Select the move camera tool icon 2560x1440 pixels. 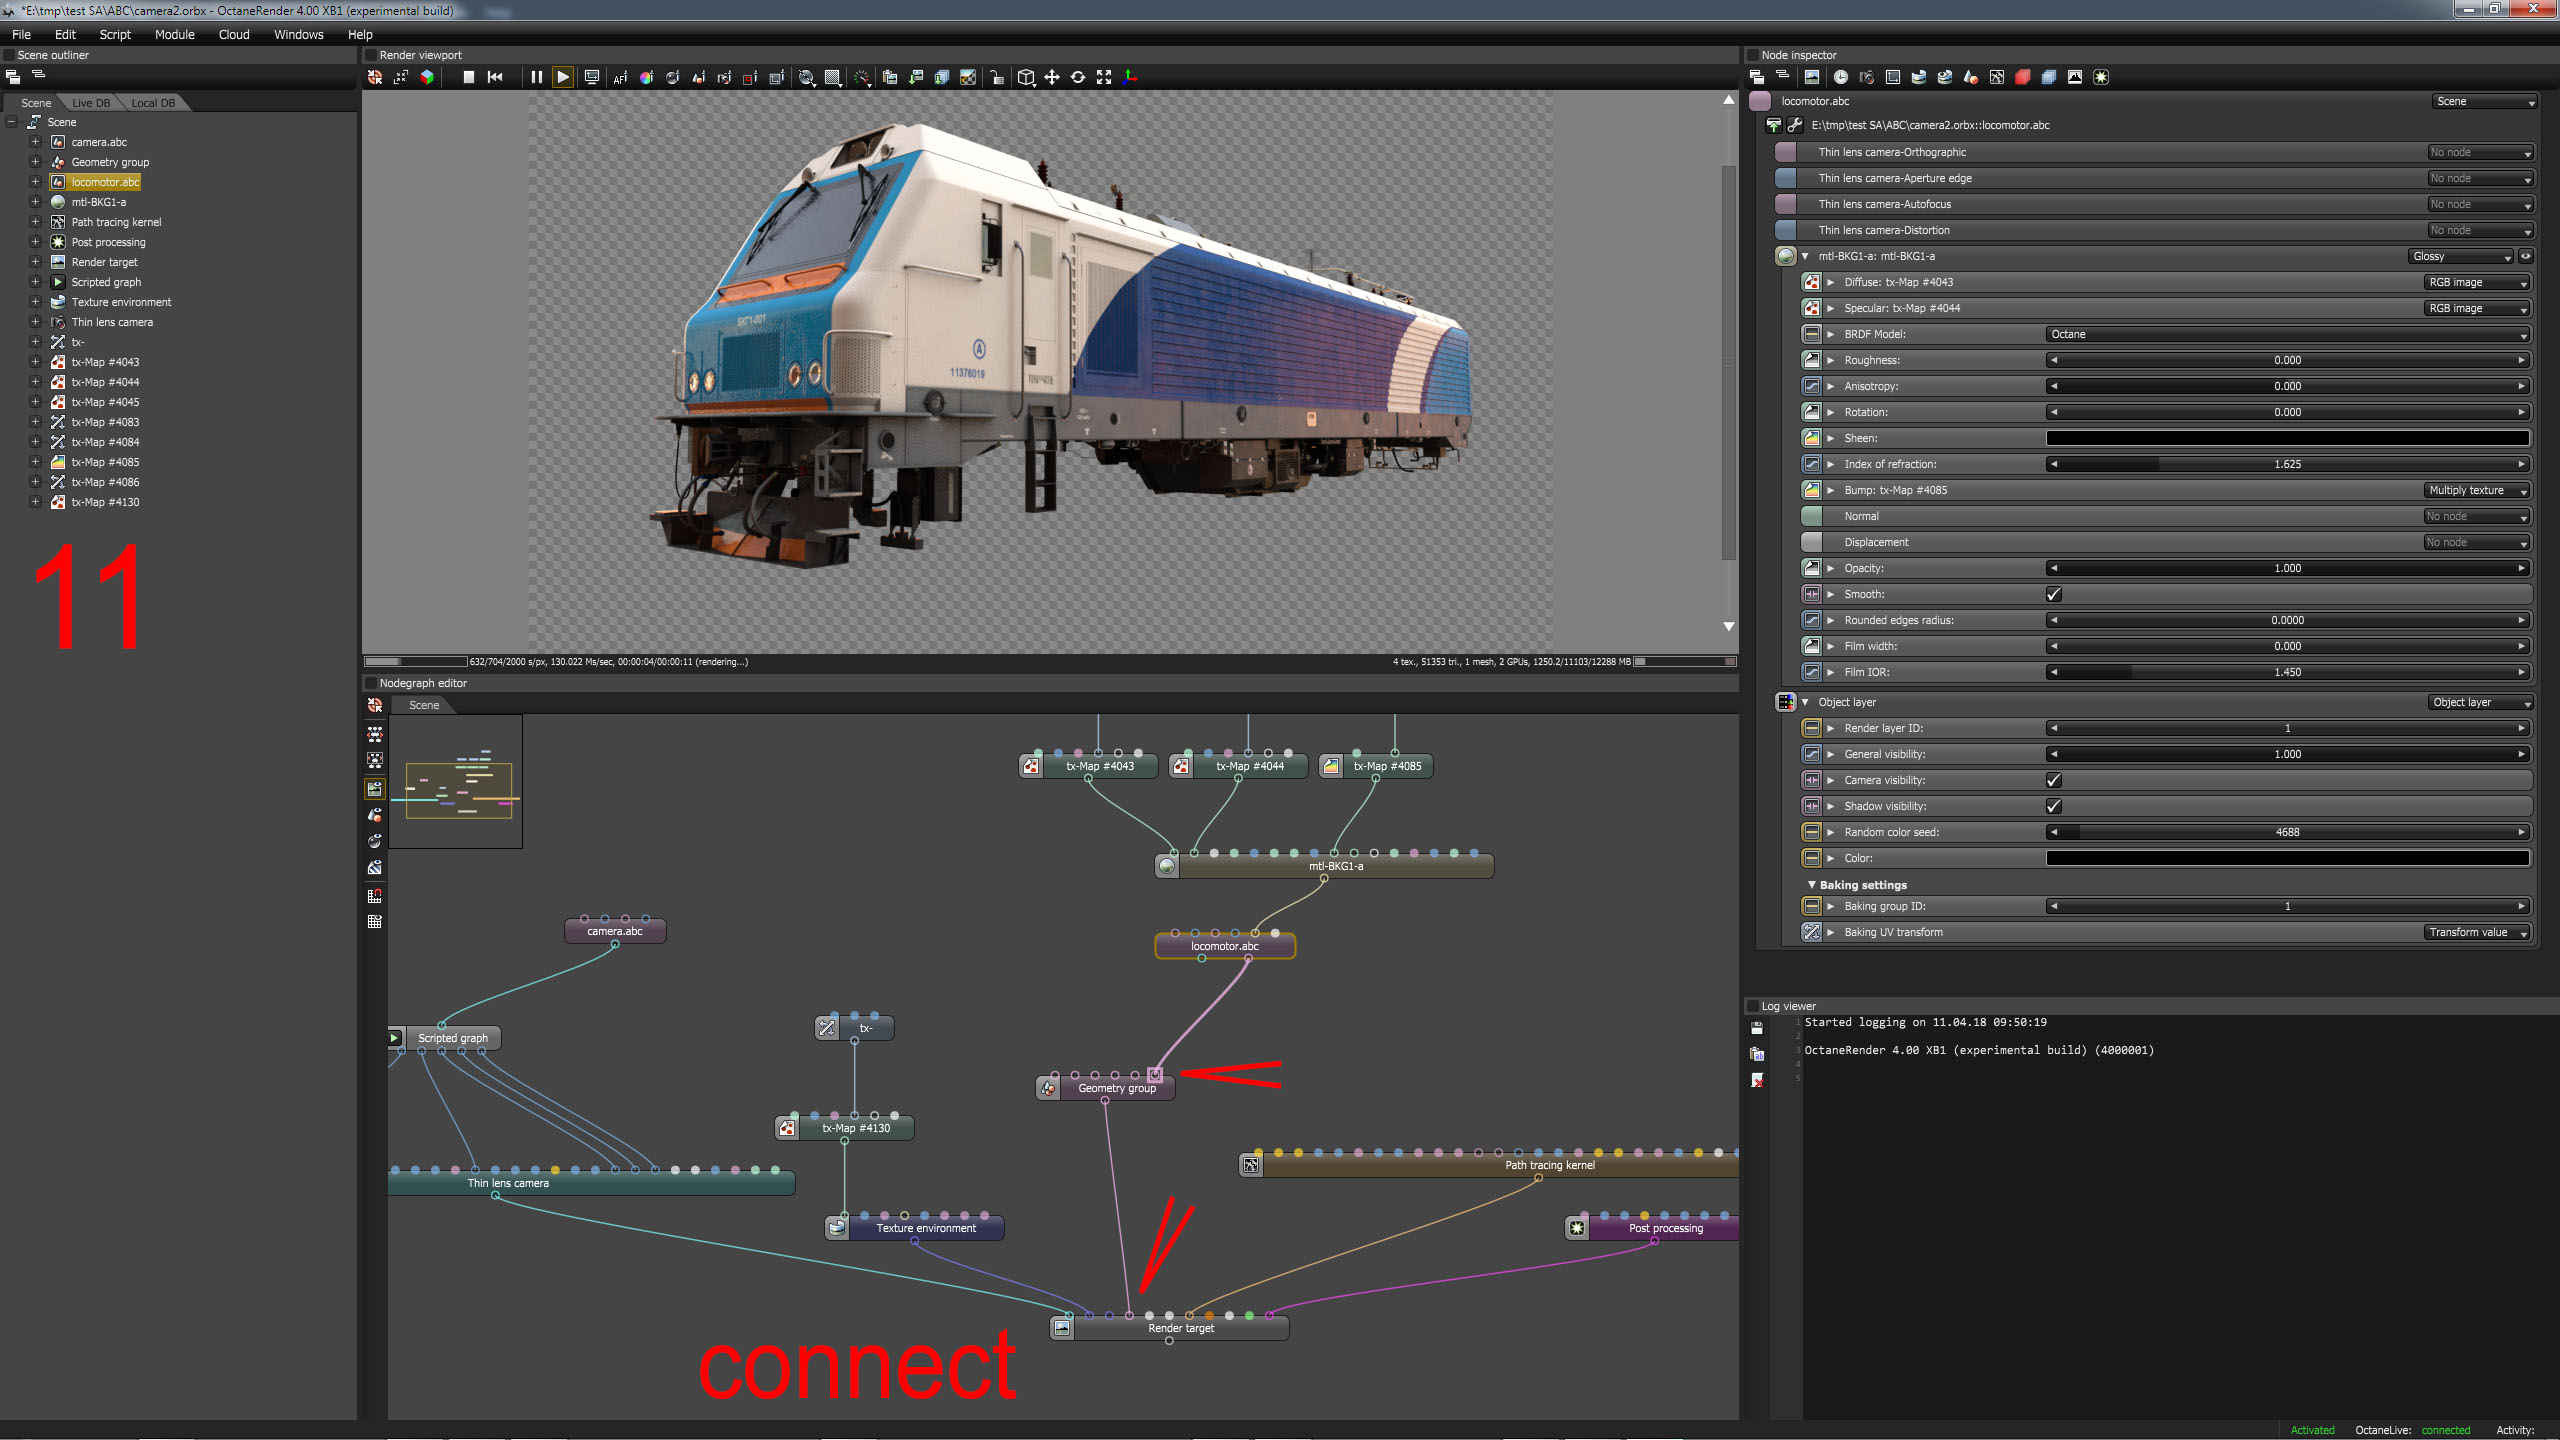[x=1052, y=77]
